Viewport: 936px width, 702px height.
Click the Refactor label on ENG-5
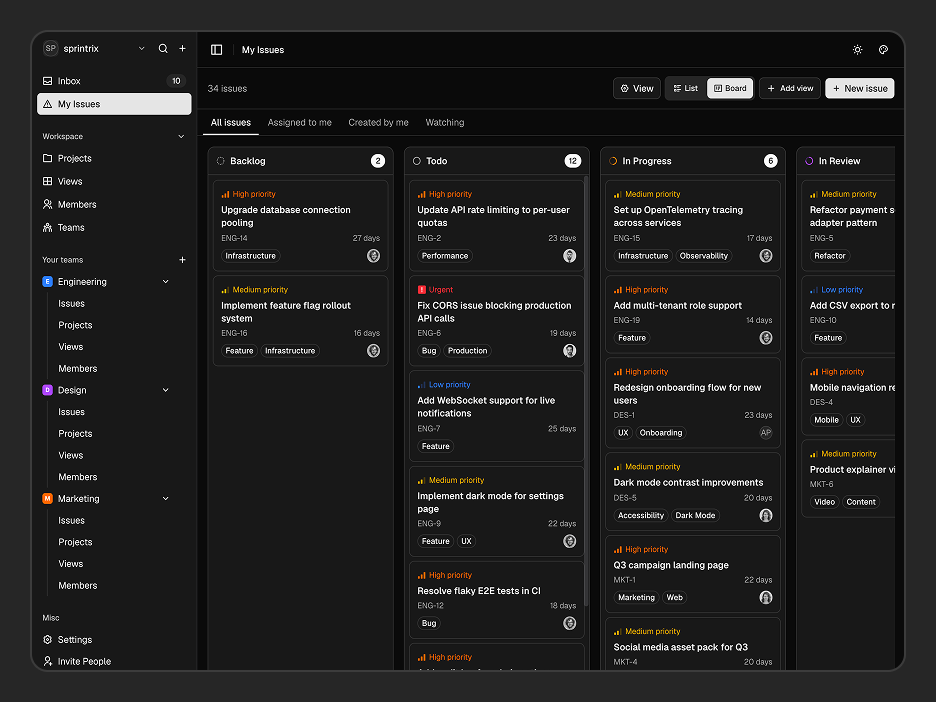click(x=830, y=256)
